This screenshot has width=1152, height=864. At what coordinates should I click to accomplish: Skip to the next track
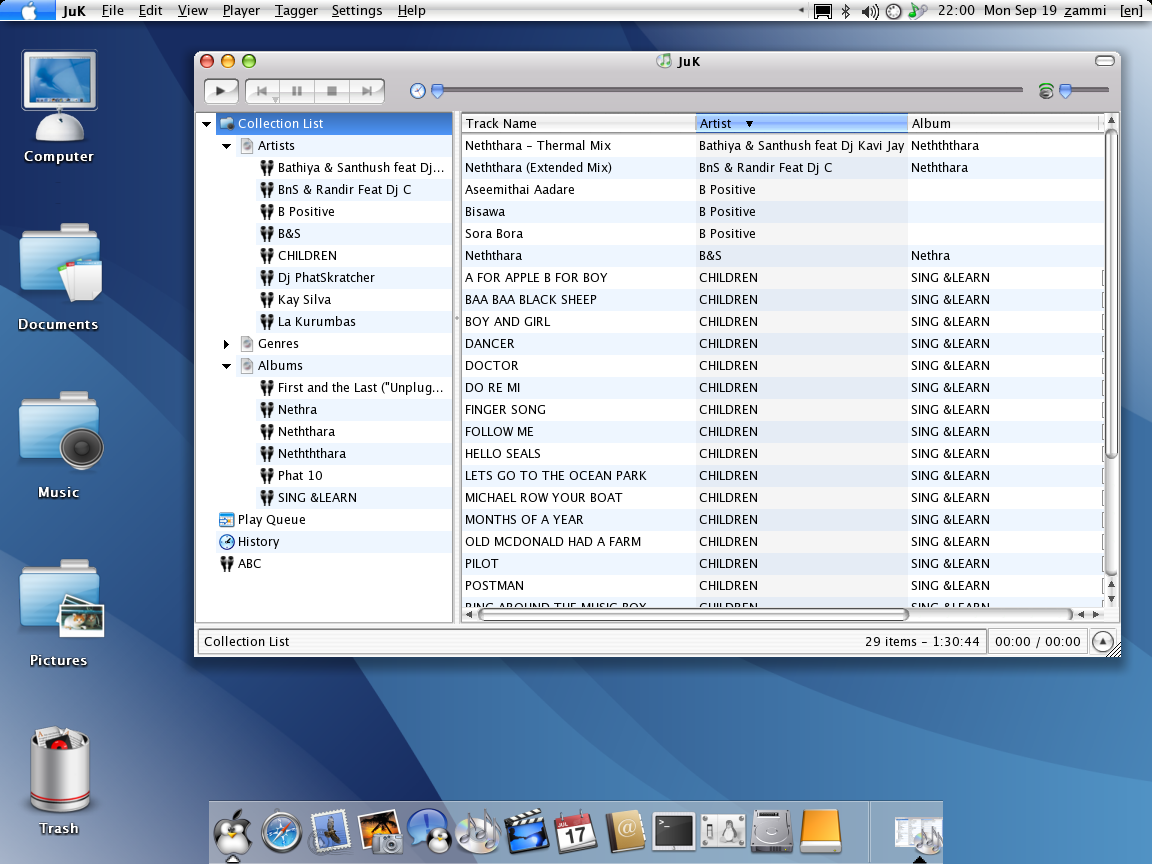click(x=367, y=91)
